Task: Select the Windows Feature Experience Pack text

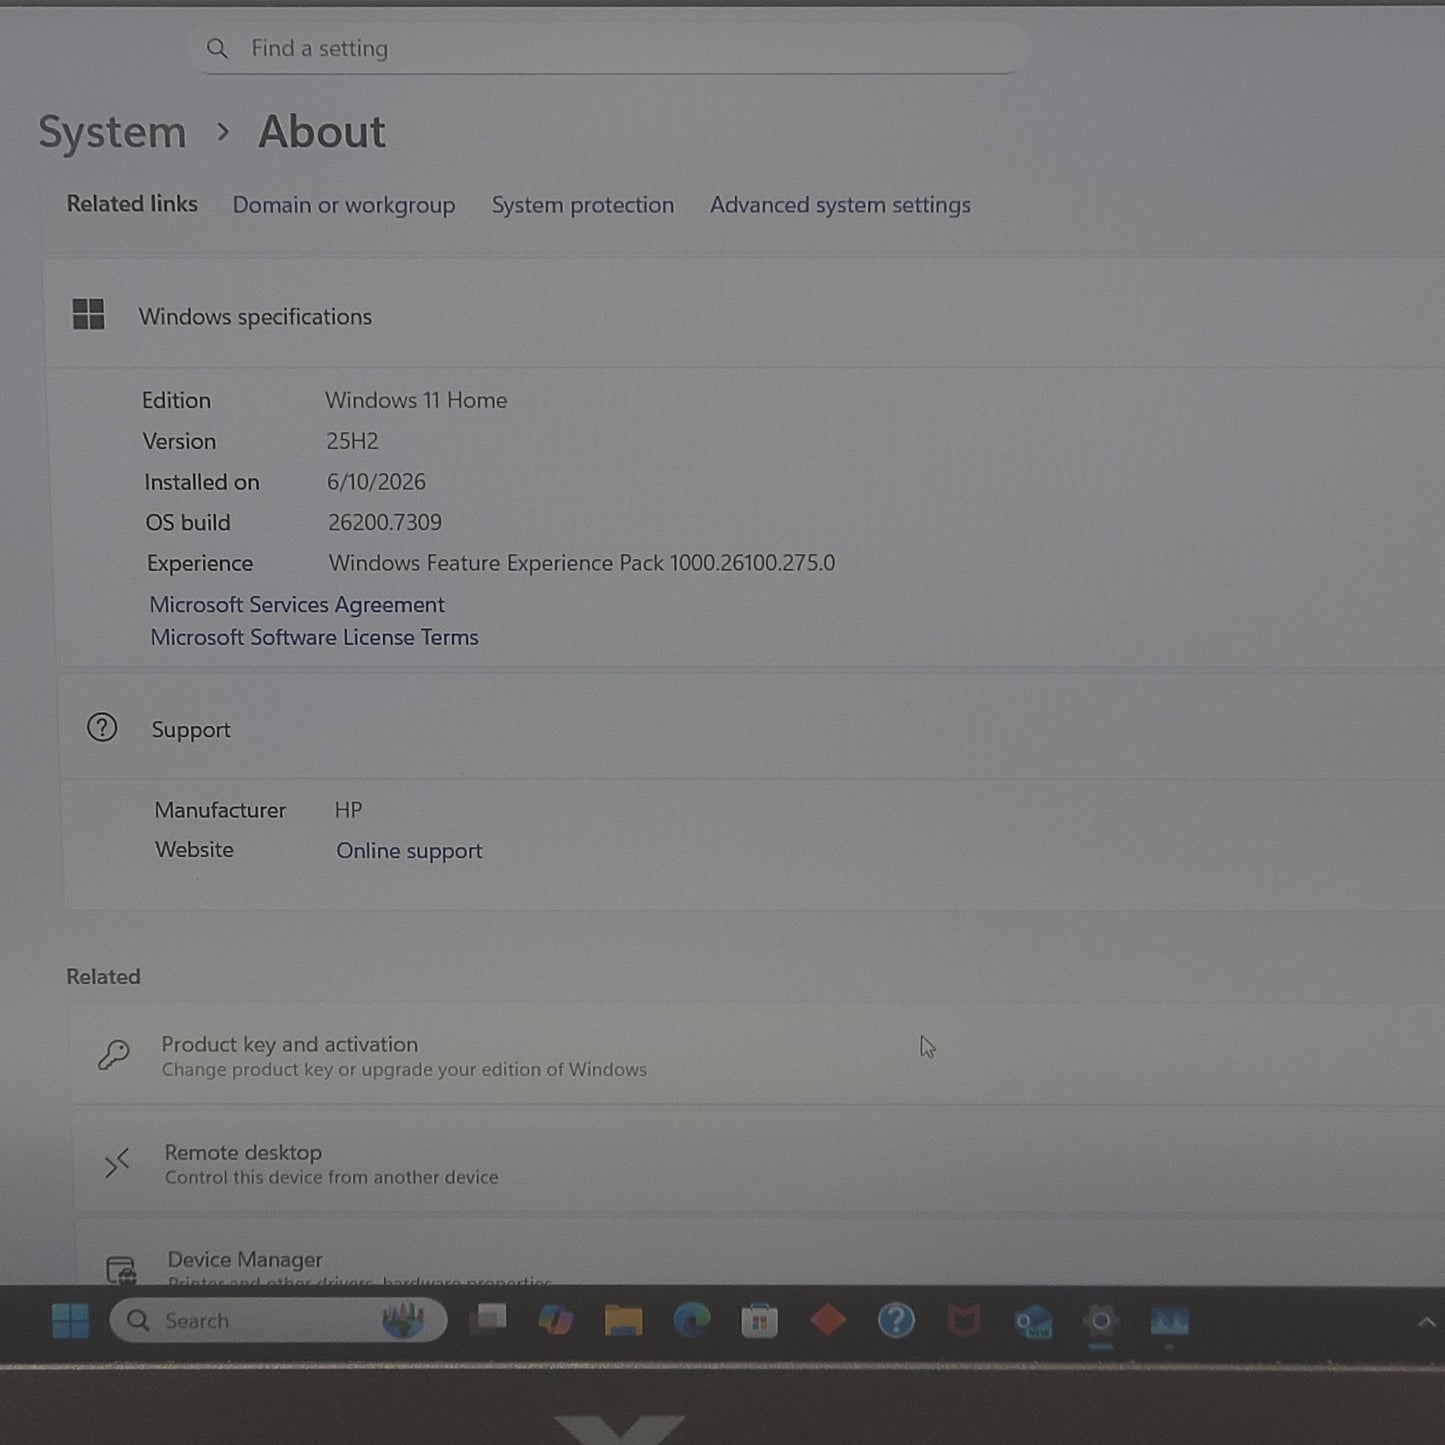Action: 582,563
